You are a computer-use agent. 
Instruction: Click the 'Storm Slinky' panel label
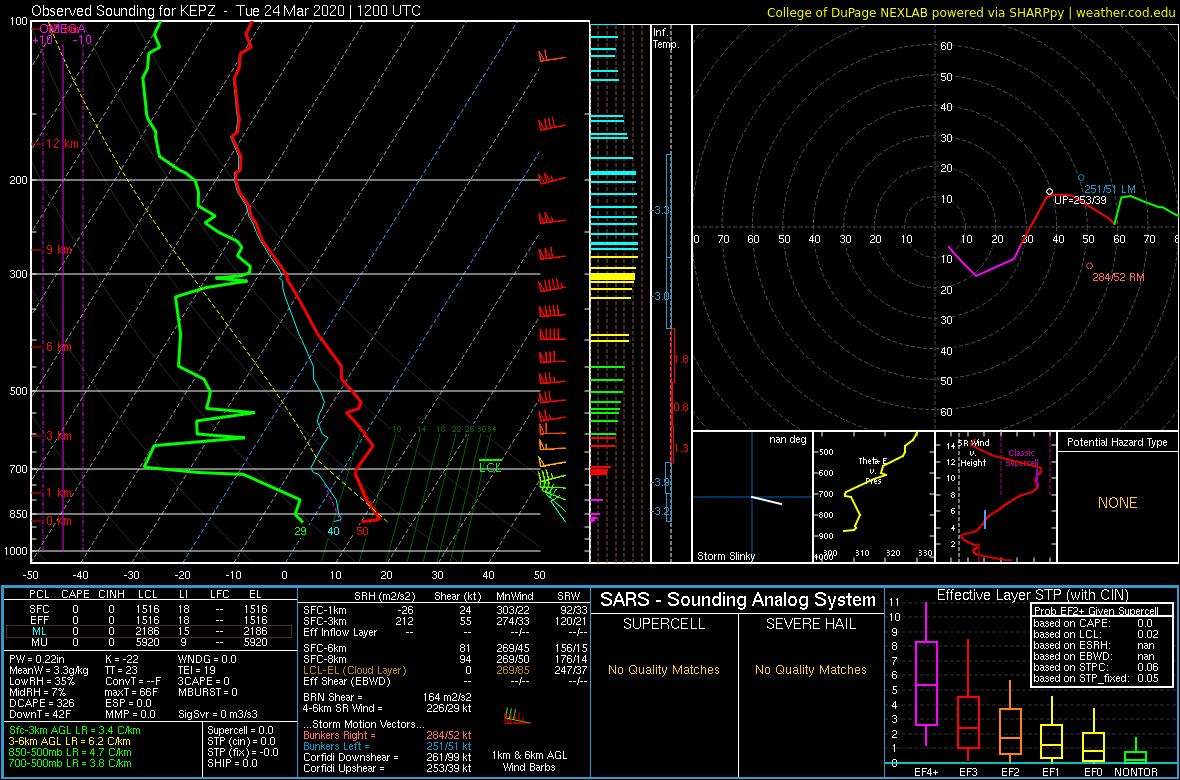[x=725, y=556]
